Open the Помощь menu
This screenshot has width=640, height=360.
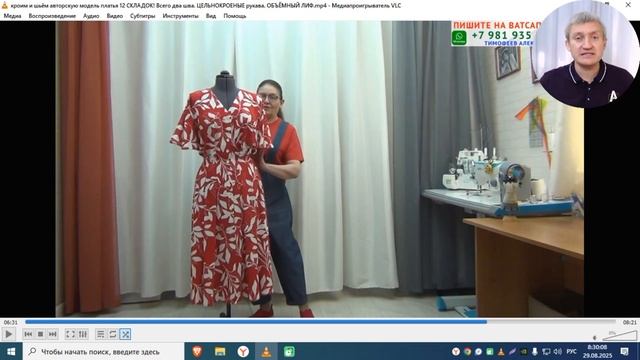[235, 16]
